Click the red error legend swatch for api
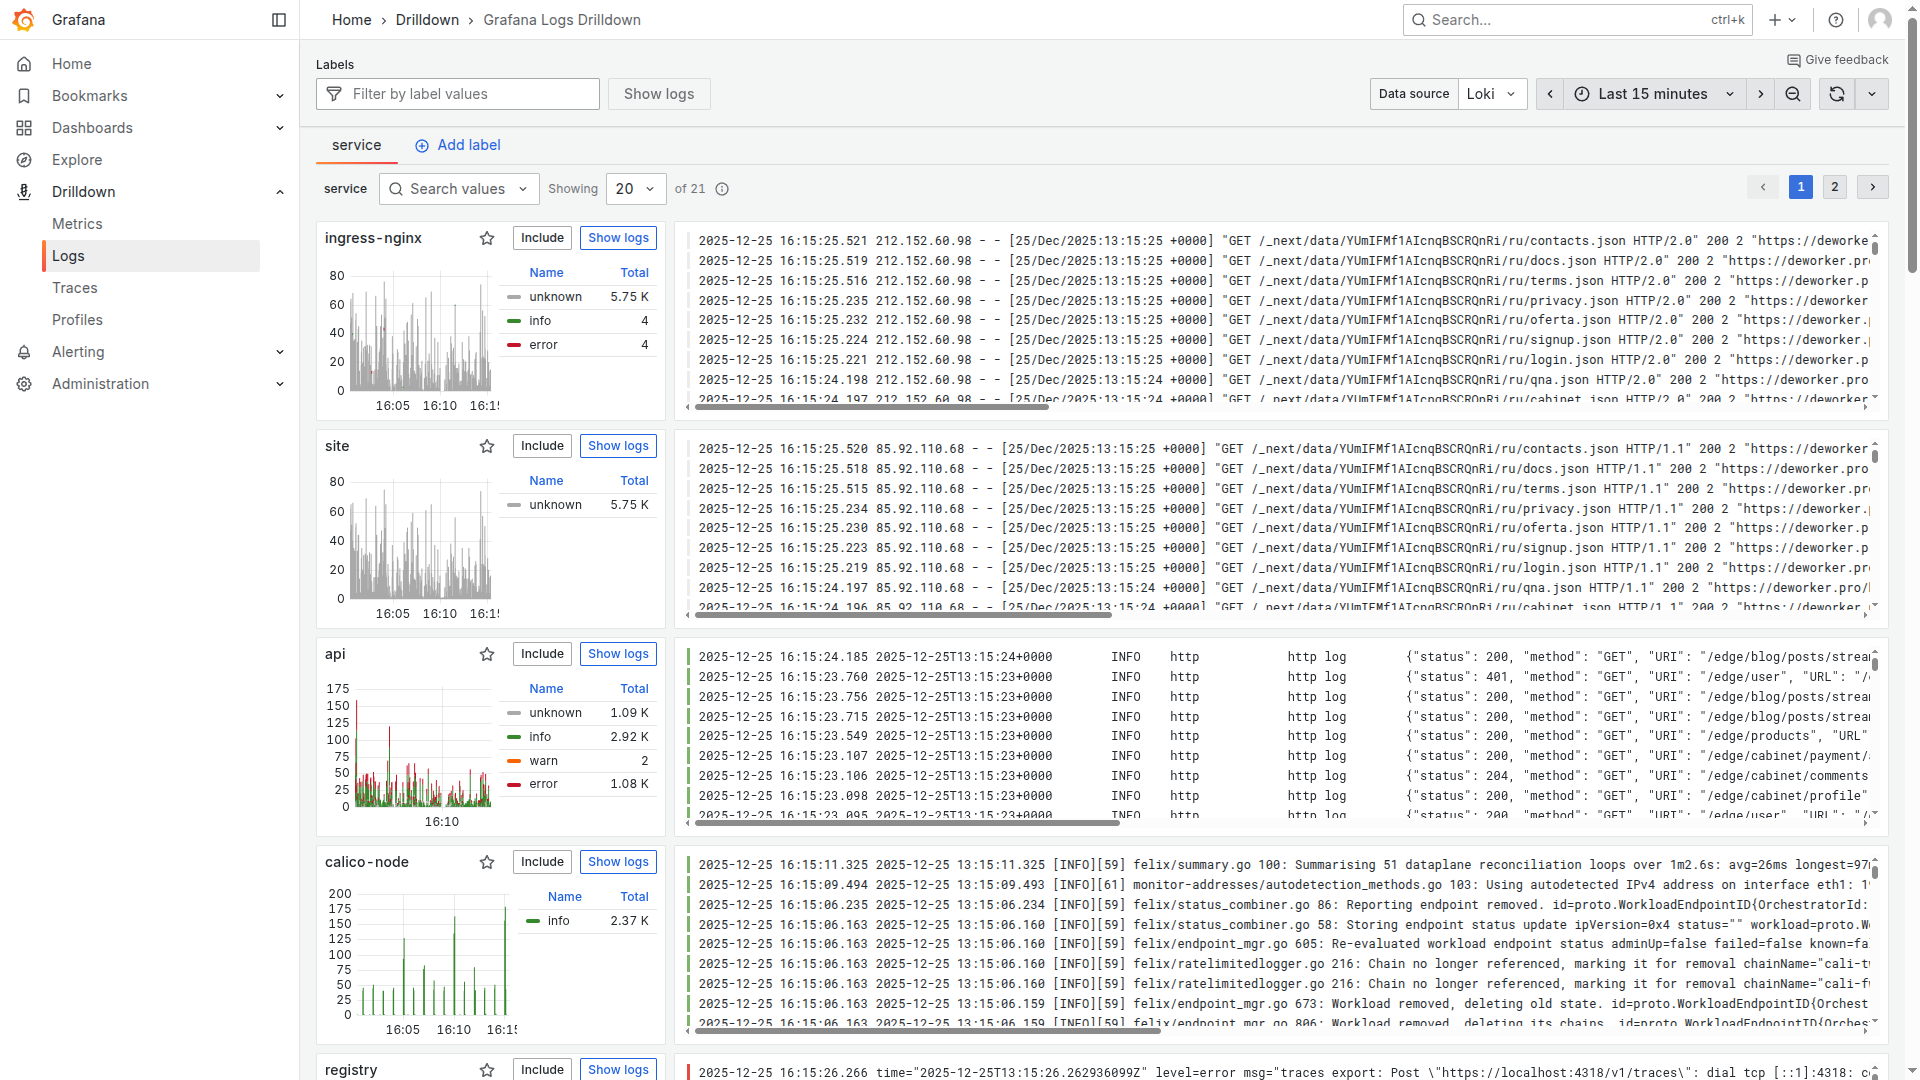 pyautogui.click(x=514, y=784)
